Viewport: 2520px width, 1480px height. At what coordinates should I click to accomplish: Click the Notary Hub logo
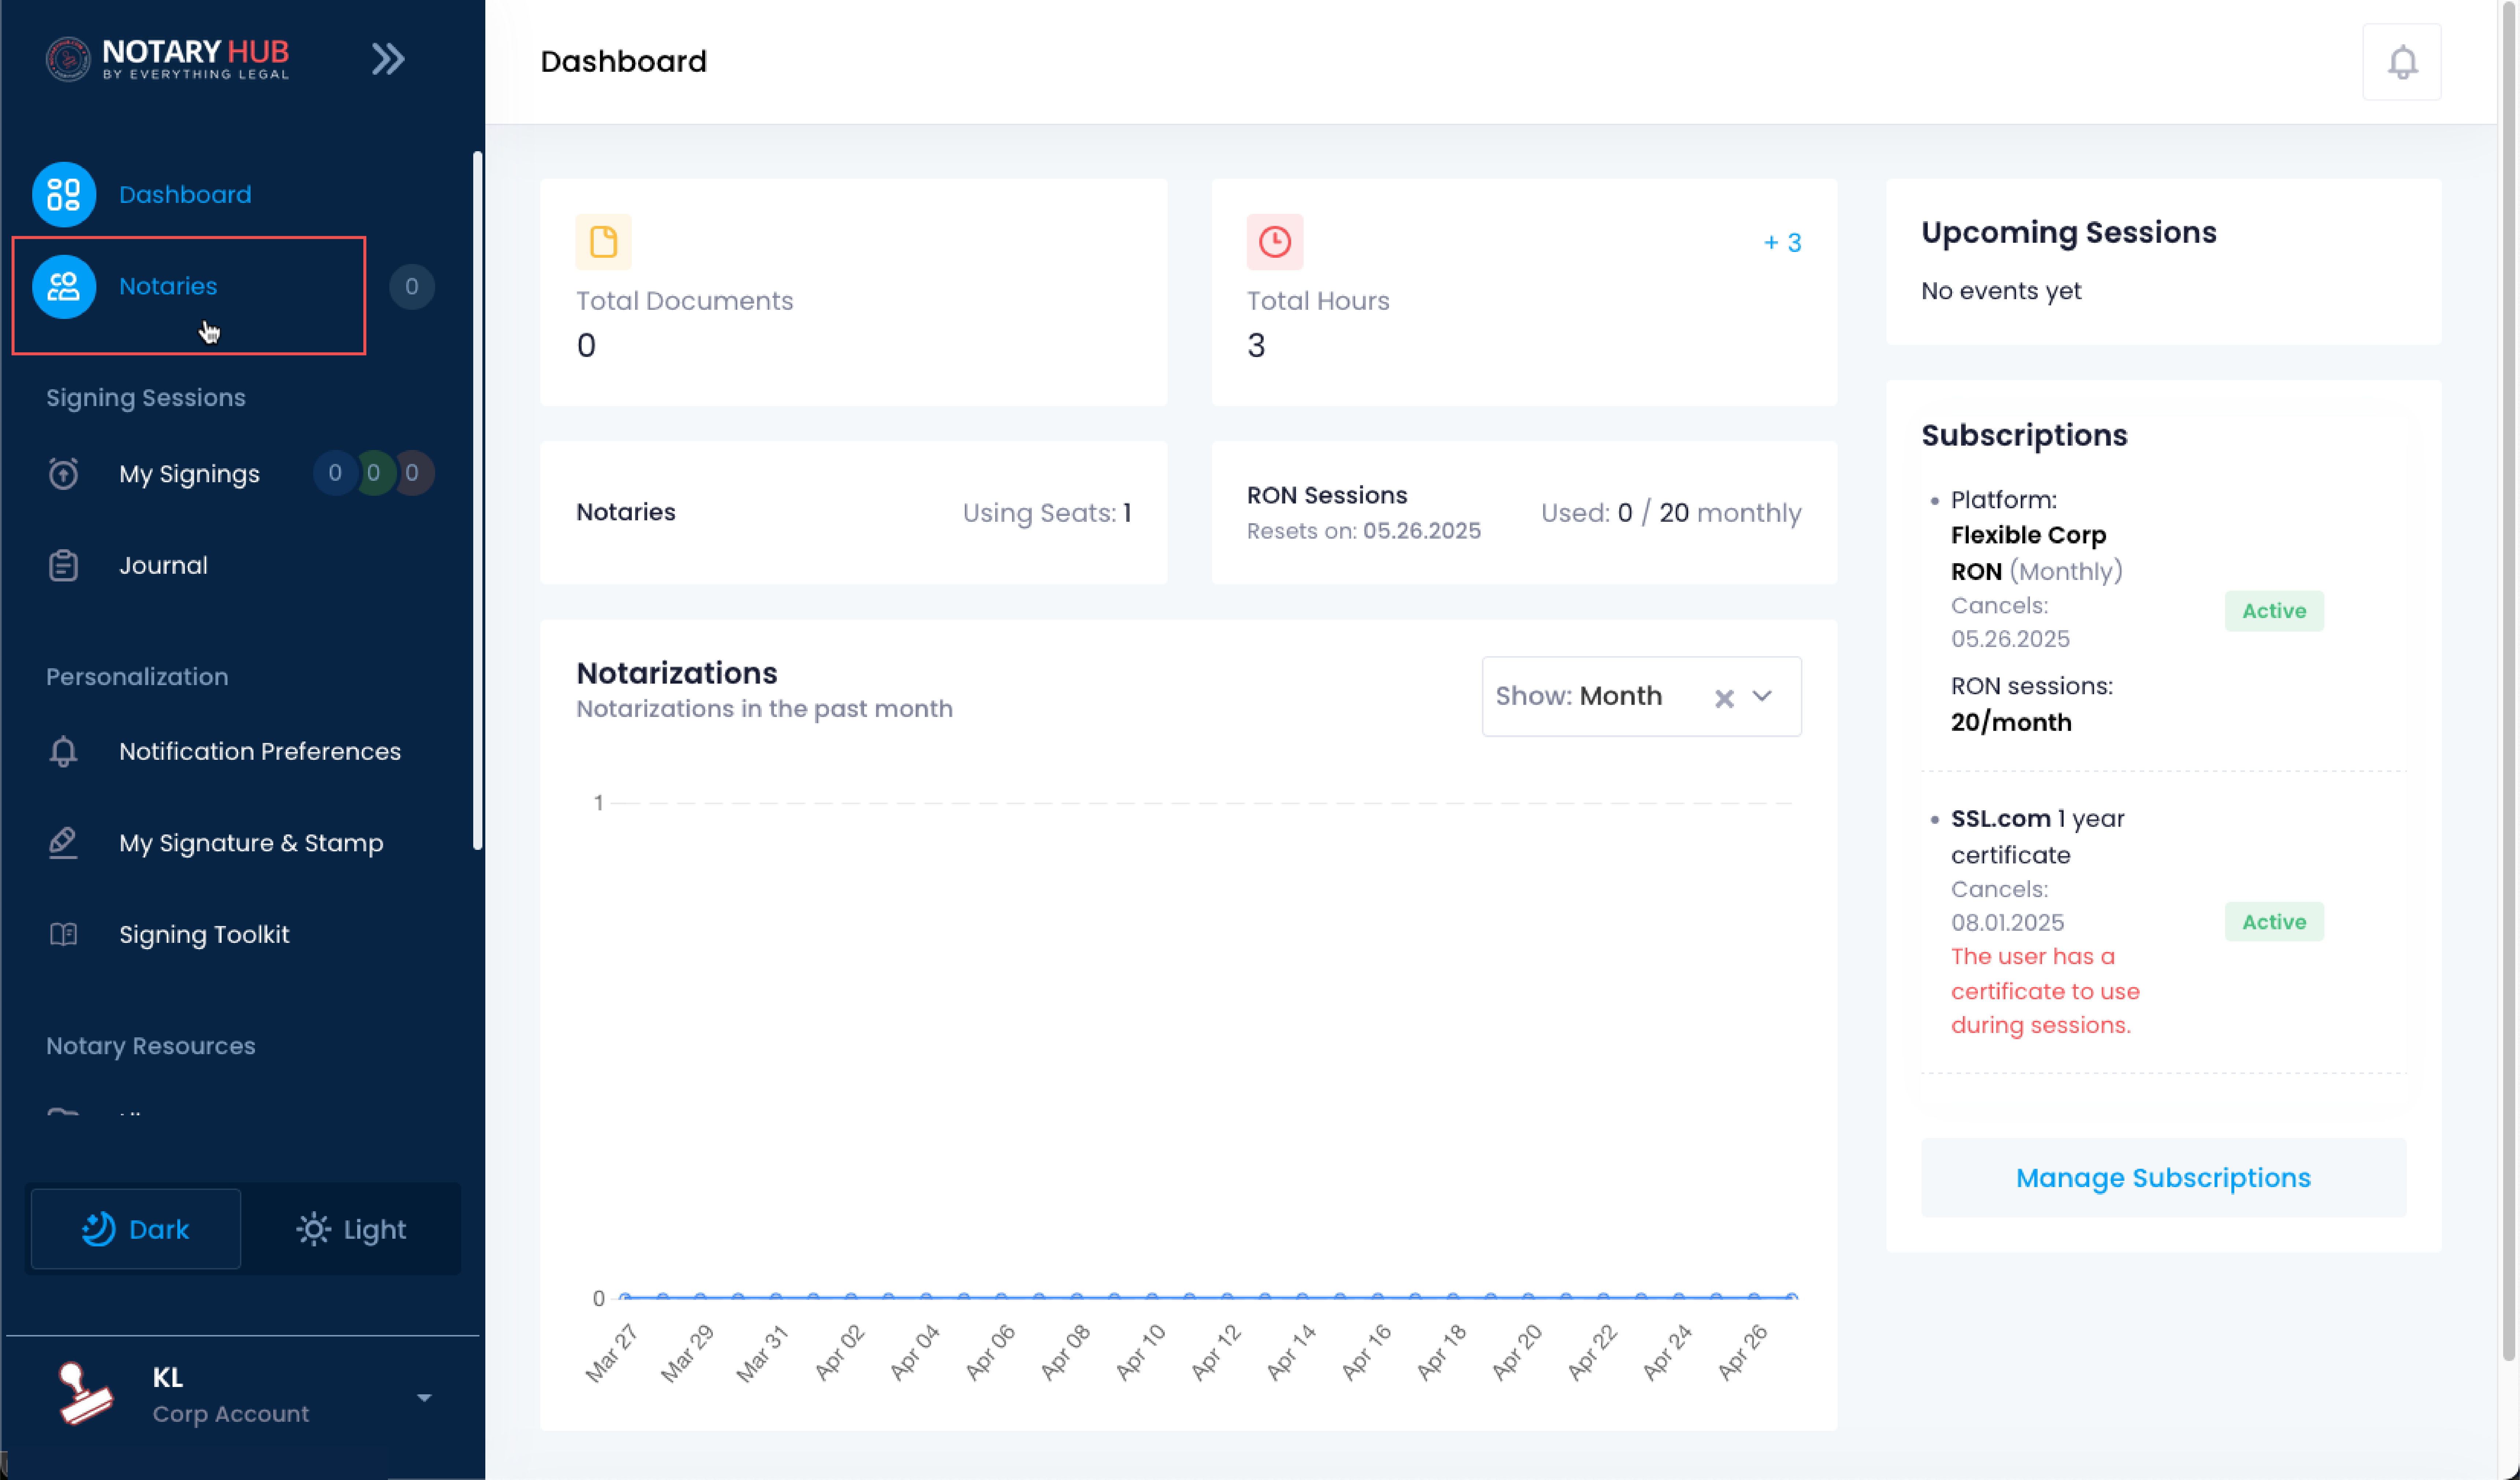(x=167, y=59)
